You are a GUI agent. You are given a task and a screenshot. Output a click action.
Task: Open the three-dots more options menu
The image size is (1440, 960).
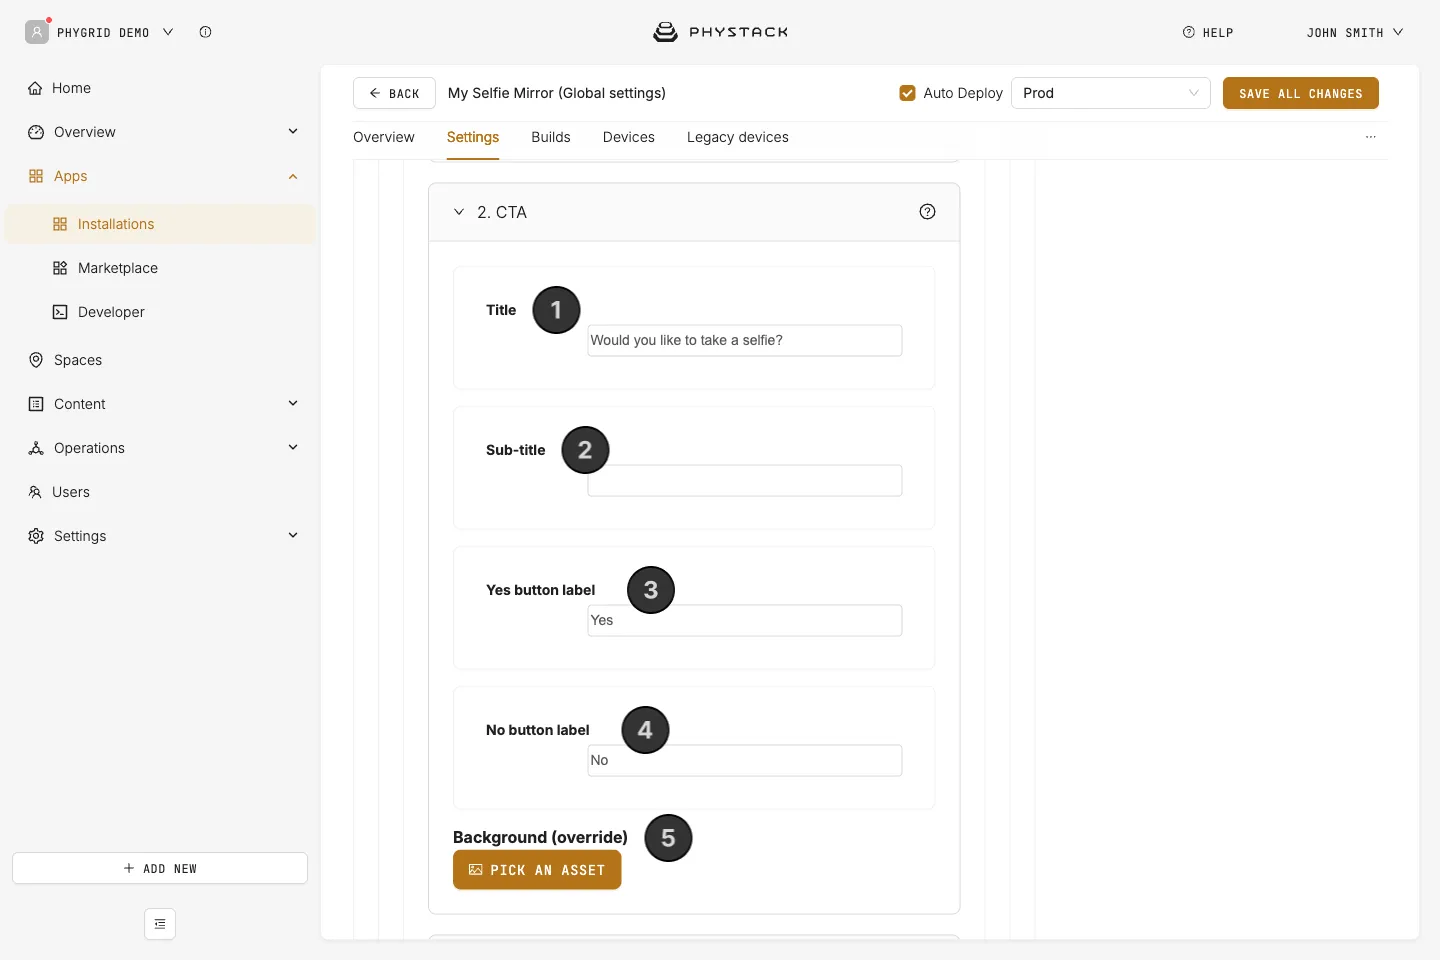pyautogui.click(x=1371, y=137)
